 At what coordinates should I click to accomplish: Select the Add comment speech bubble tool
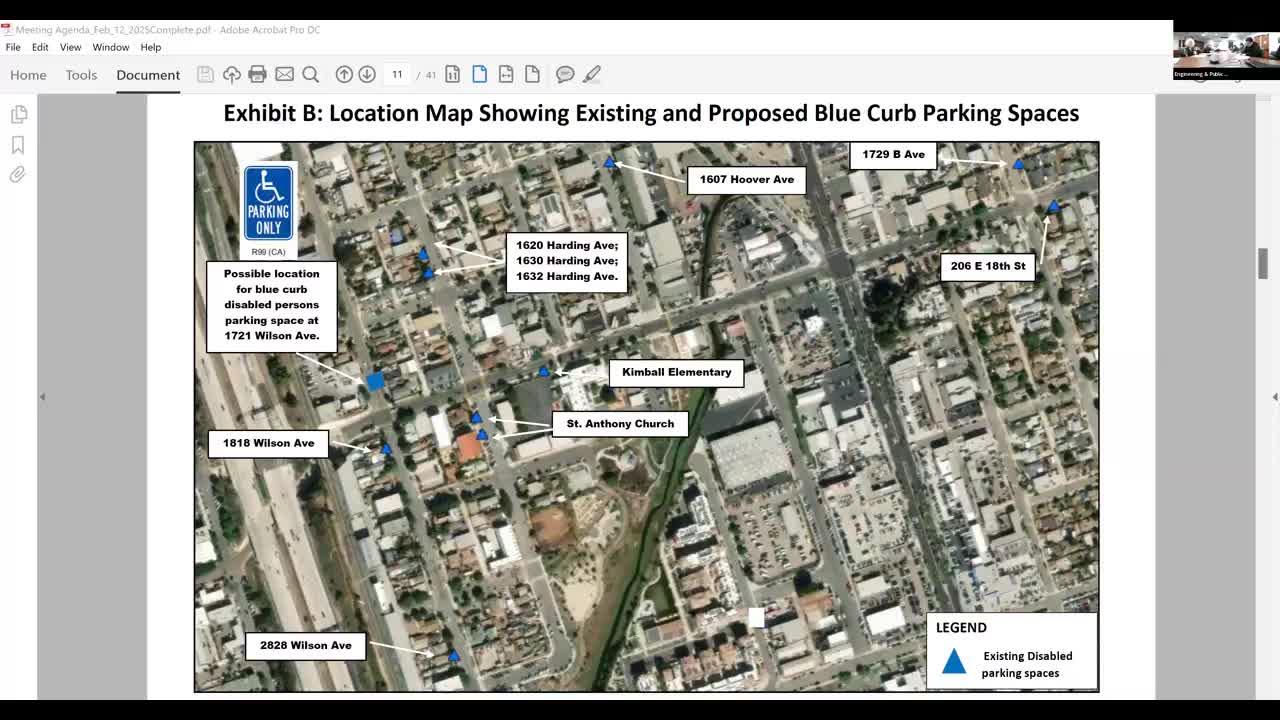pos(565,74)
